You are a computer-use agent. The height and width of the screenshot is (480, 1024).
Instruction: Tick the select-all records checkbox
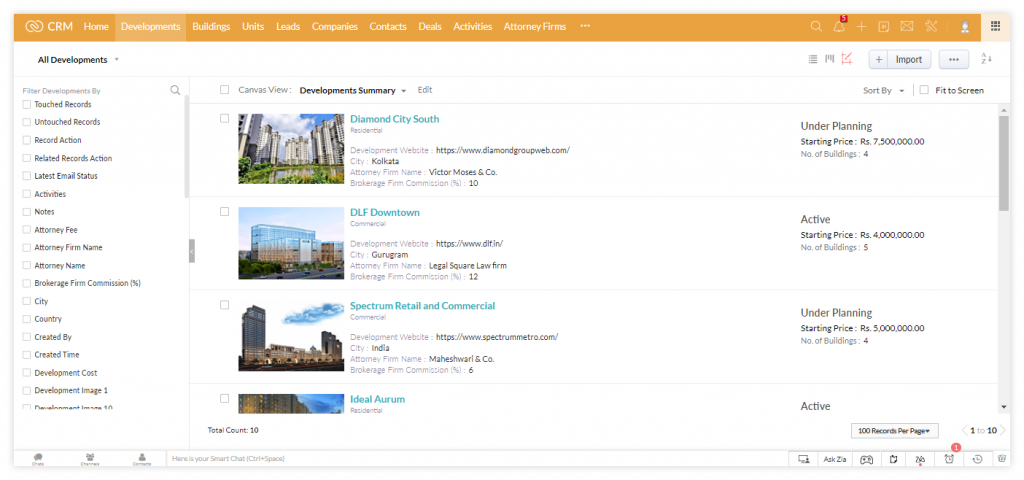tap(225, 90)
